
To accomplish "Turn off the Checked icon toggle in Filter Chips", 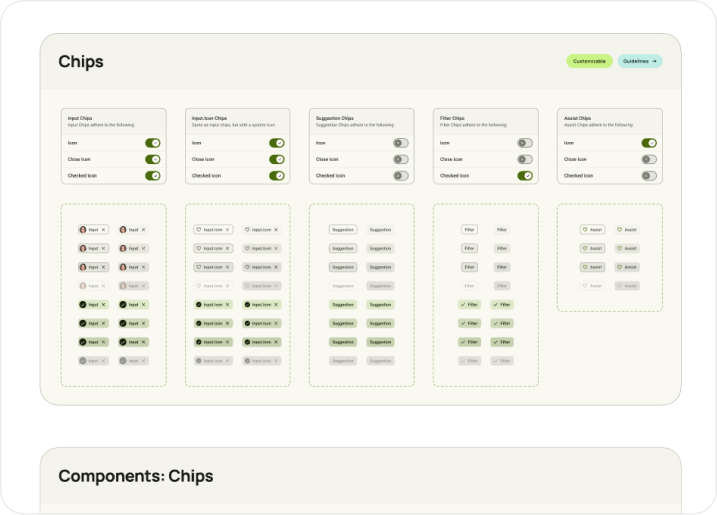I will click(x=525, y=175).
